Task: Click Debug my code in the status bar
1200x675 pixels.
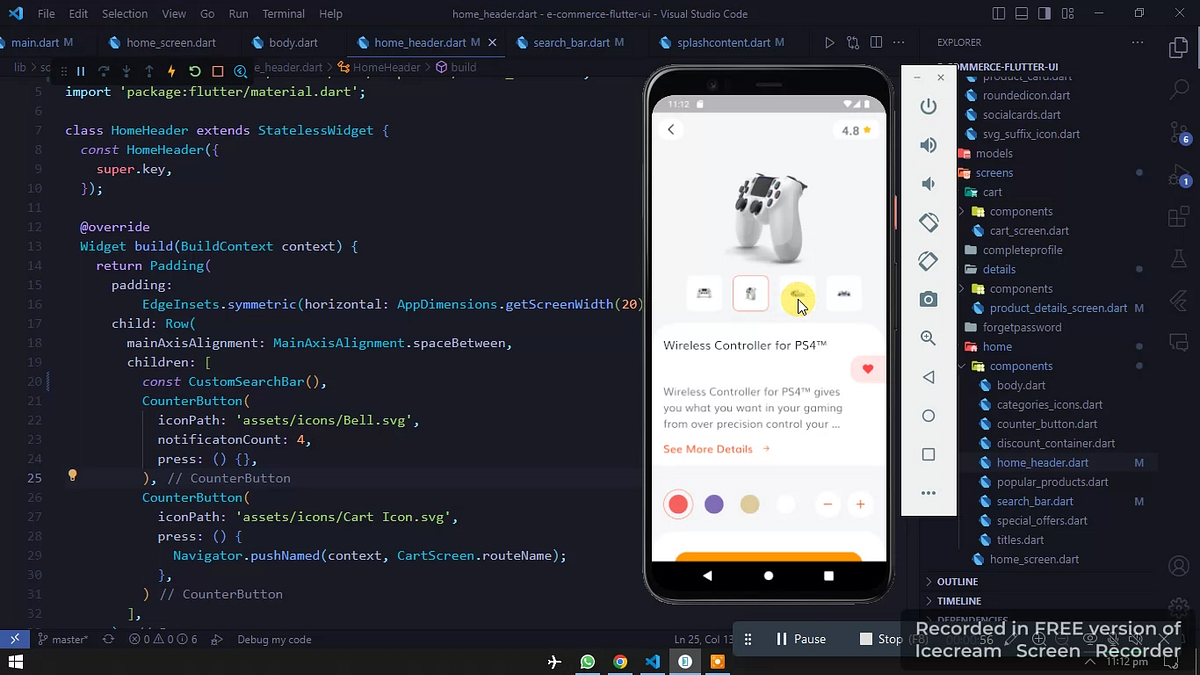Action: pos(274,639)
